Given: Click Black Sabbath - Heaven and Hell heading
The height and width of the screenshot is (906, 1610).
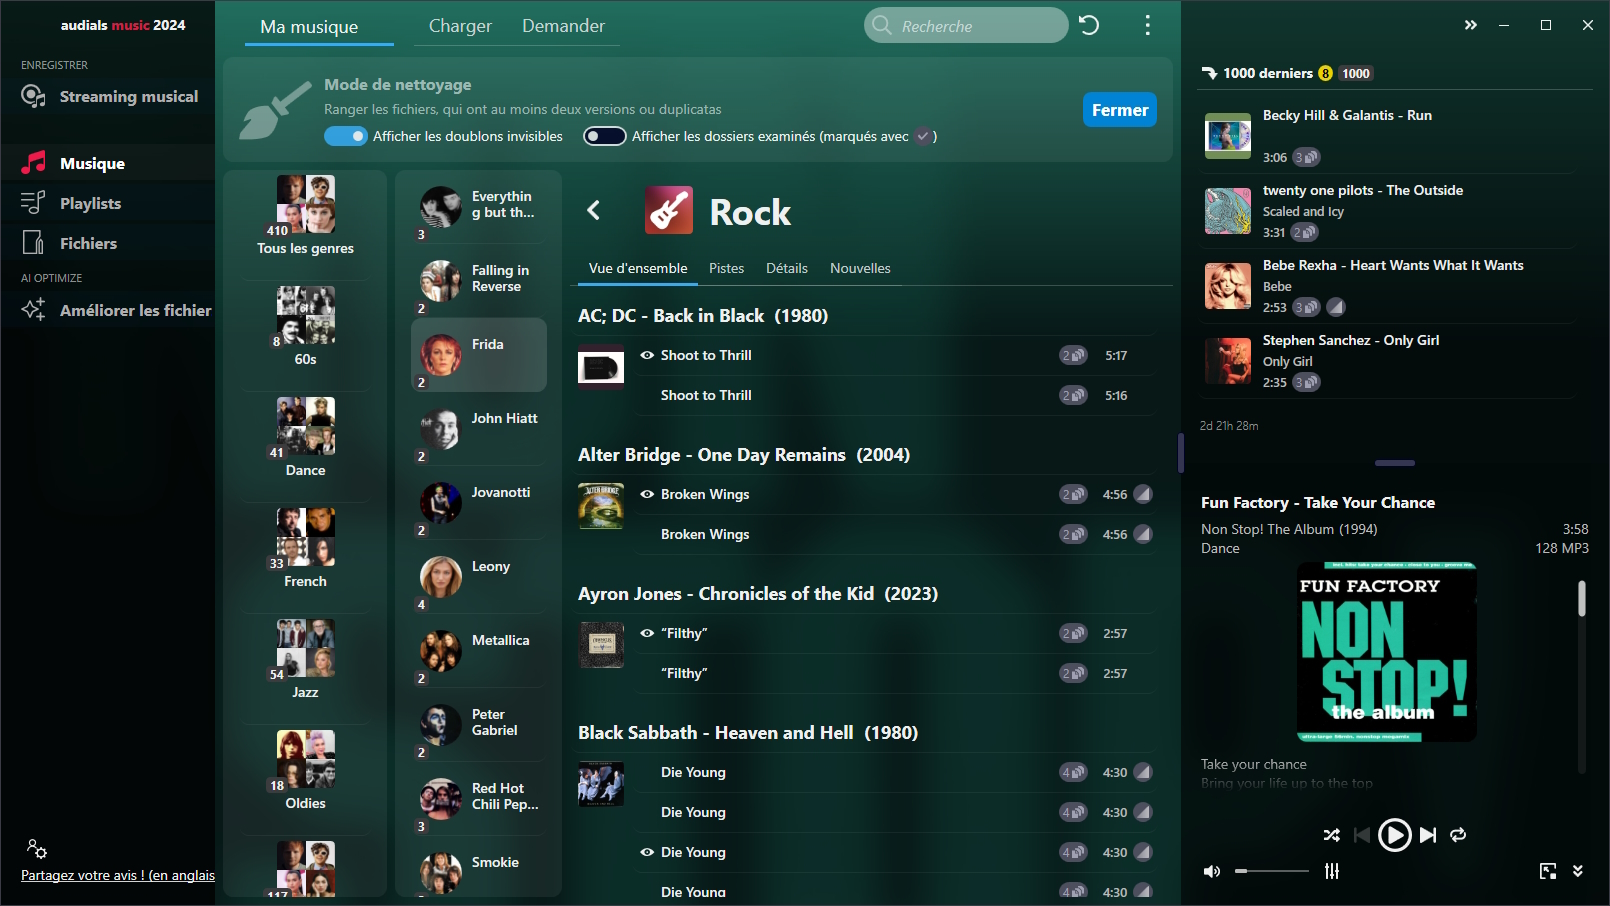Looking at the screenshot, I should click(x=748, y=732).
